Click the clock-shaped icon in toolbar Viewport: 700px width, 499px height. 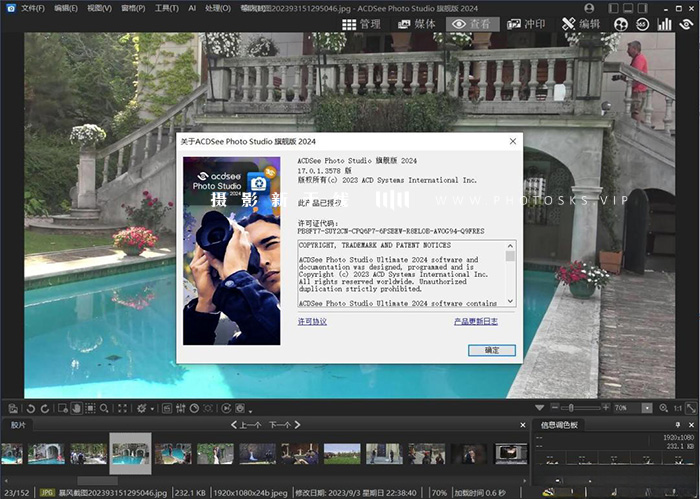195,408
